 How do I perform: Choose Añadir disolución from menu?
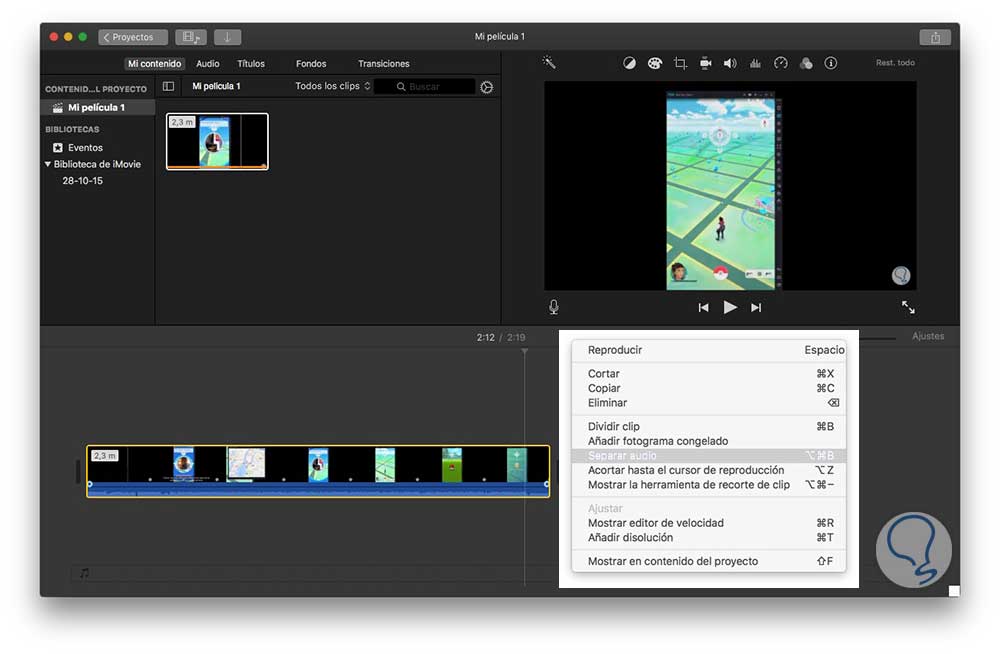[709, 537]
